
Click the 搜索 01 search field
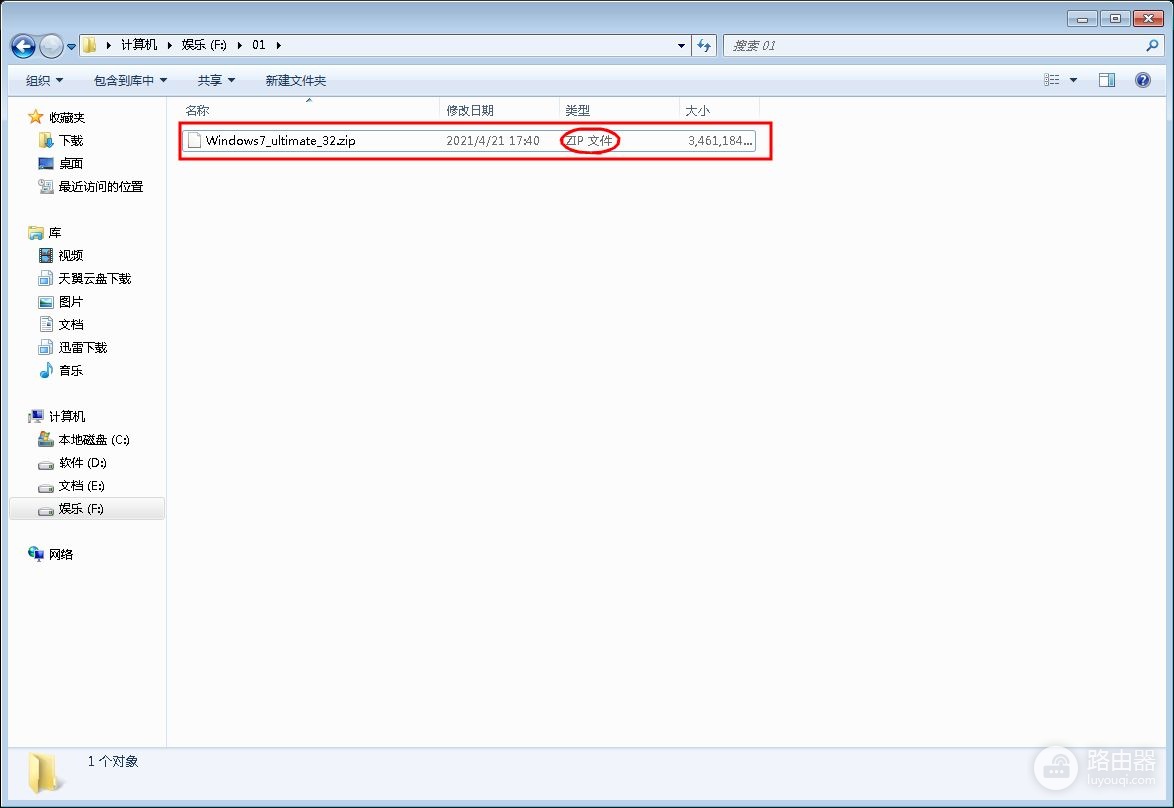pos(934,46)
